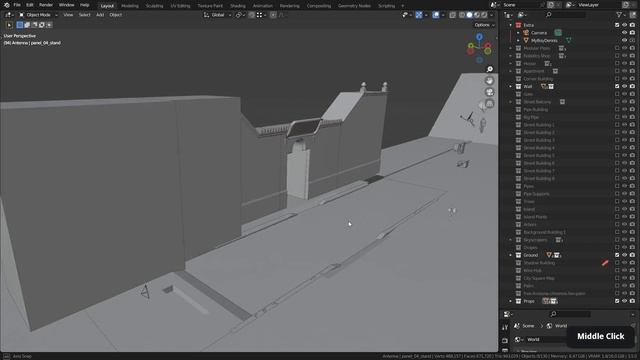Hide the Camera object eye icon
The image size is (640, 360).
tap(624, 33)
